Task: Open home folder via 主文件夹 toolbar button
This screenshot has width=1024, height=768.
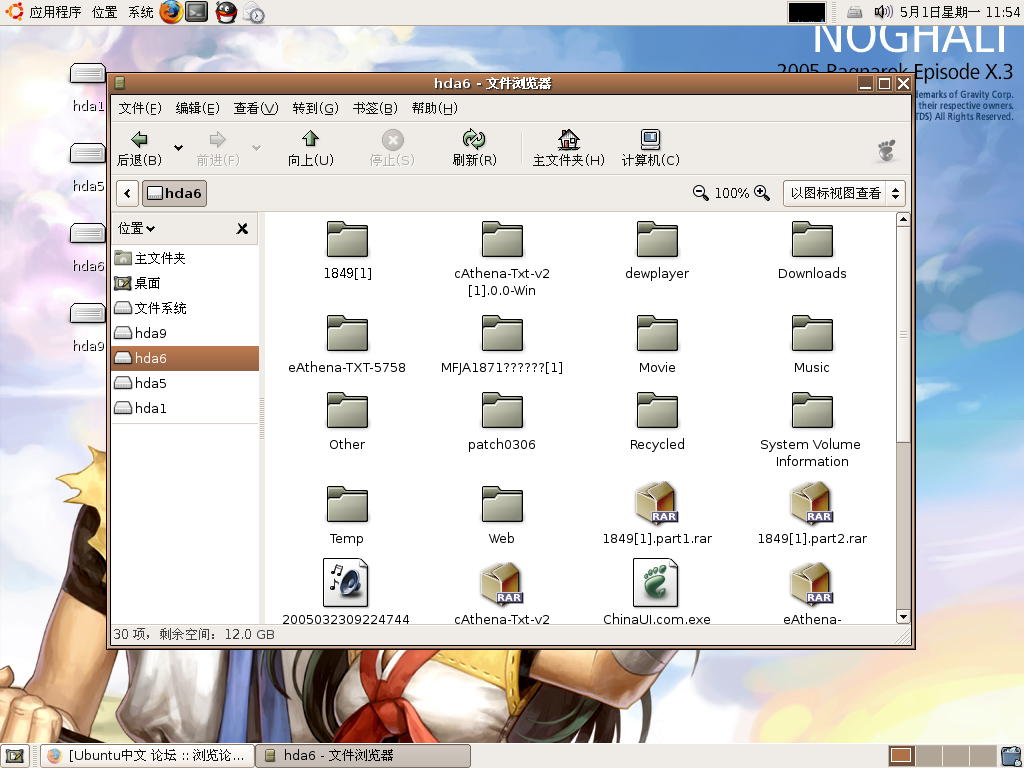Action: [x=568, y=148]
